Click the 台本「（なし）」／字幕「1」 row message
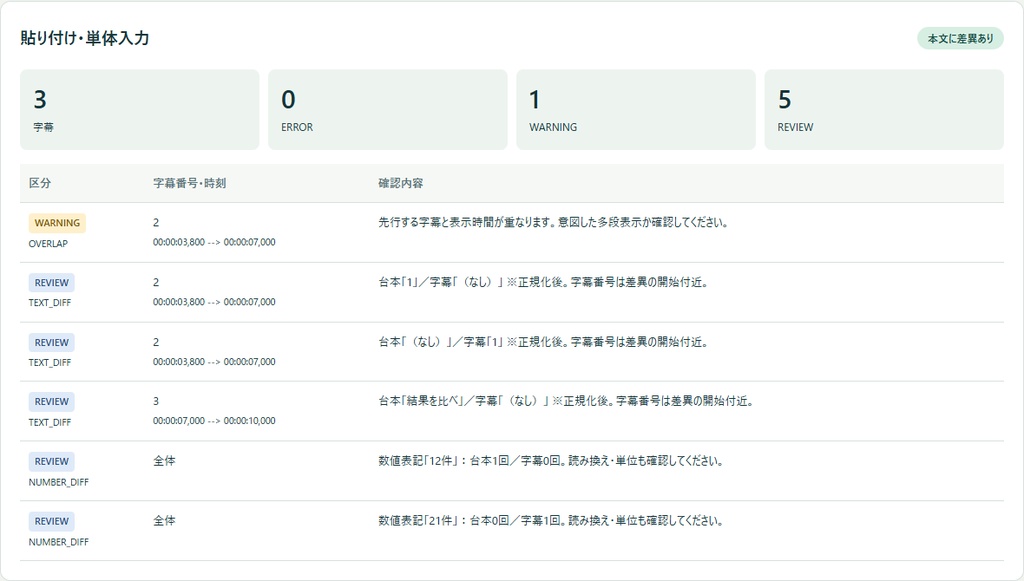 [x=543, y=342]
